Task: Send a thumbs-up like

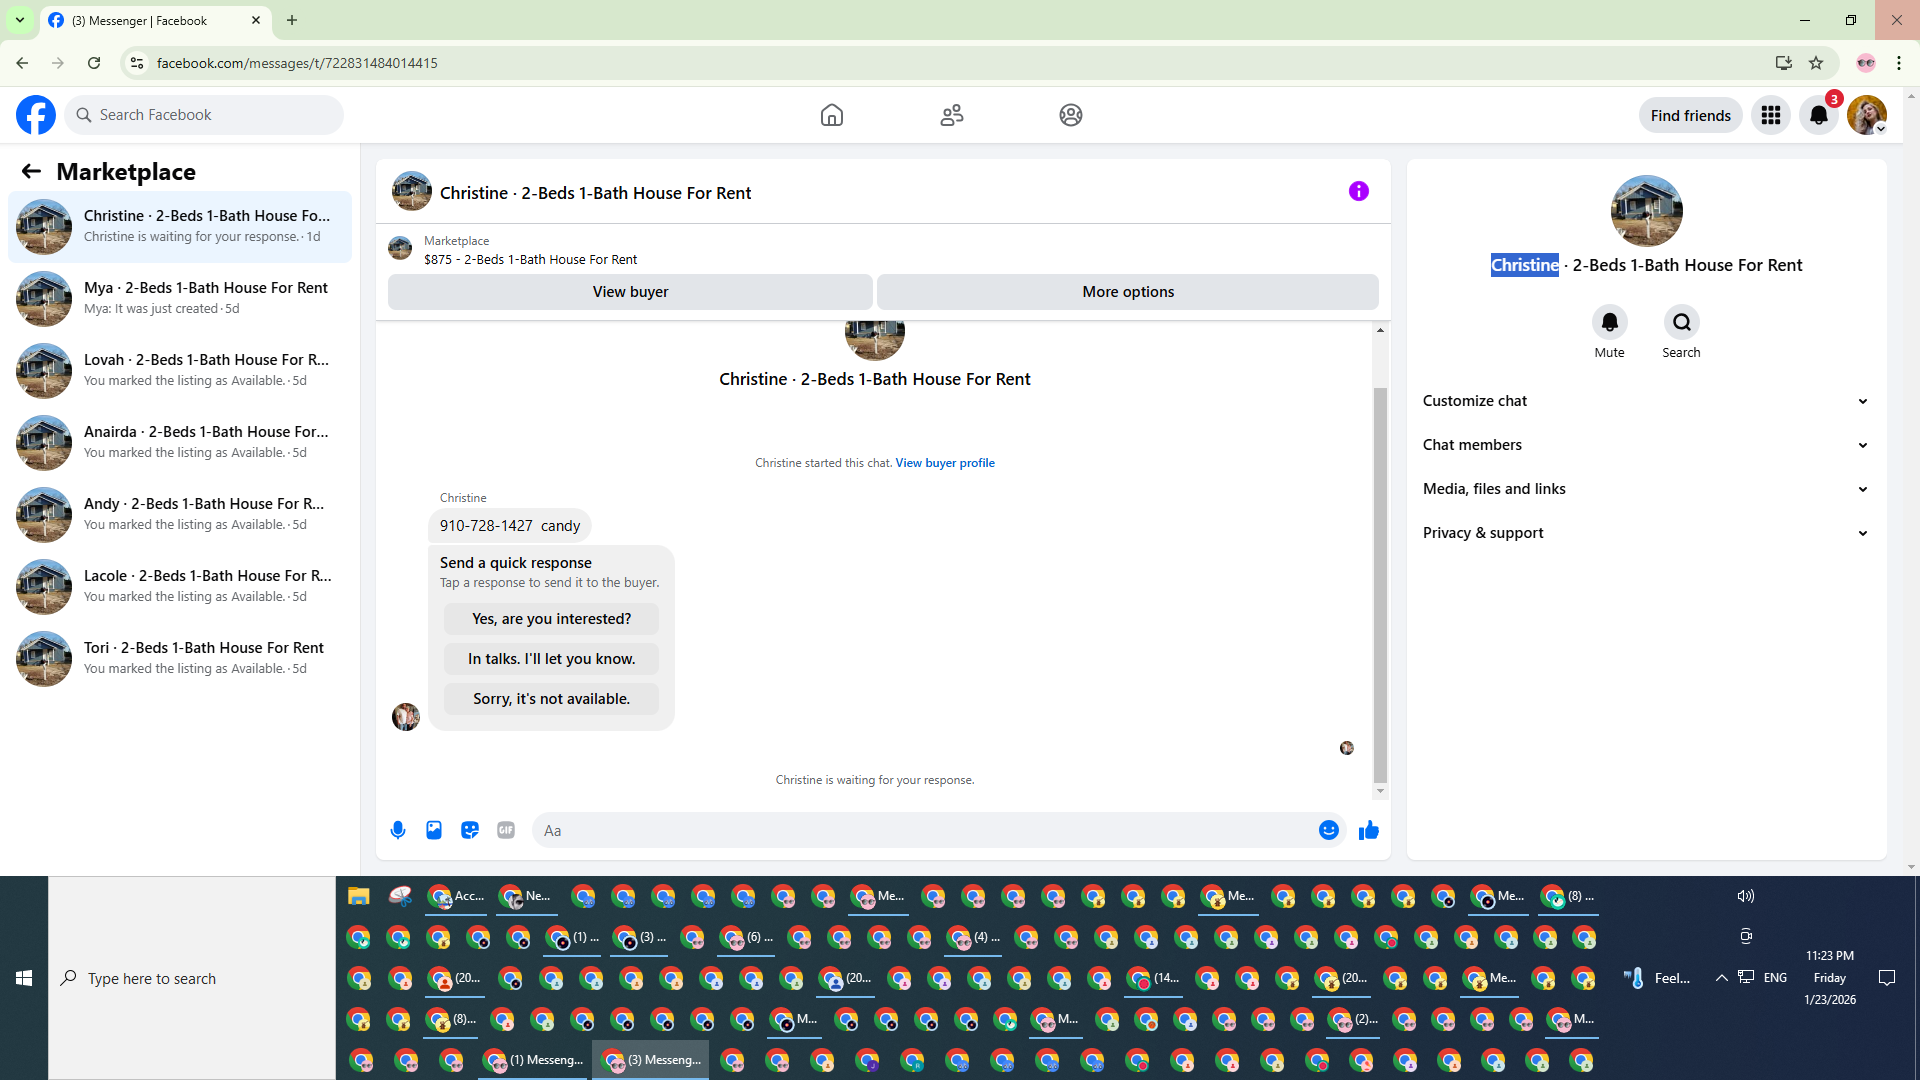Action: click(1369, 830)
